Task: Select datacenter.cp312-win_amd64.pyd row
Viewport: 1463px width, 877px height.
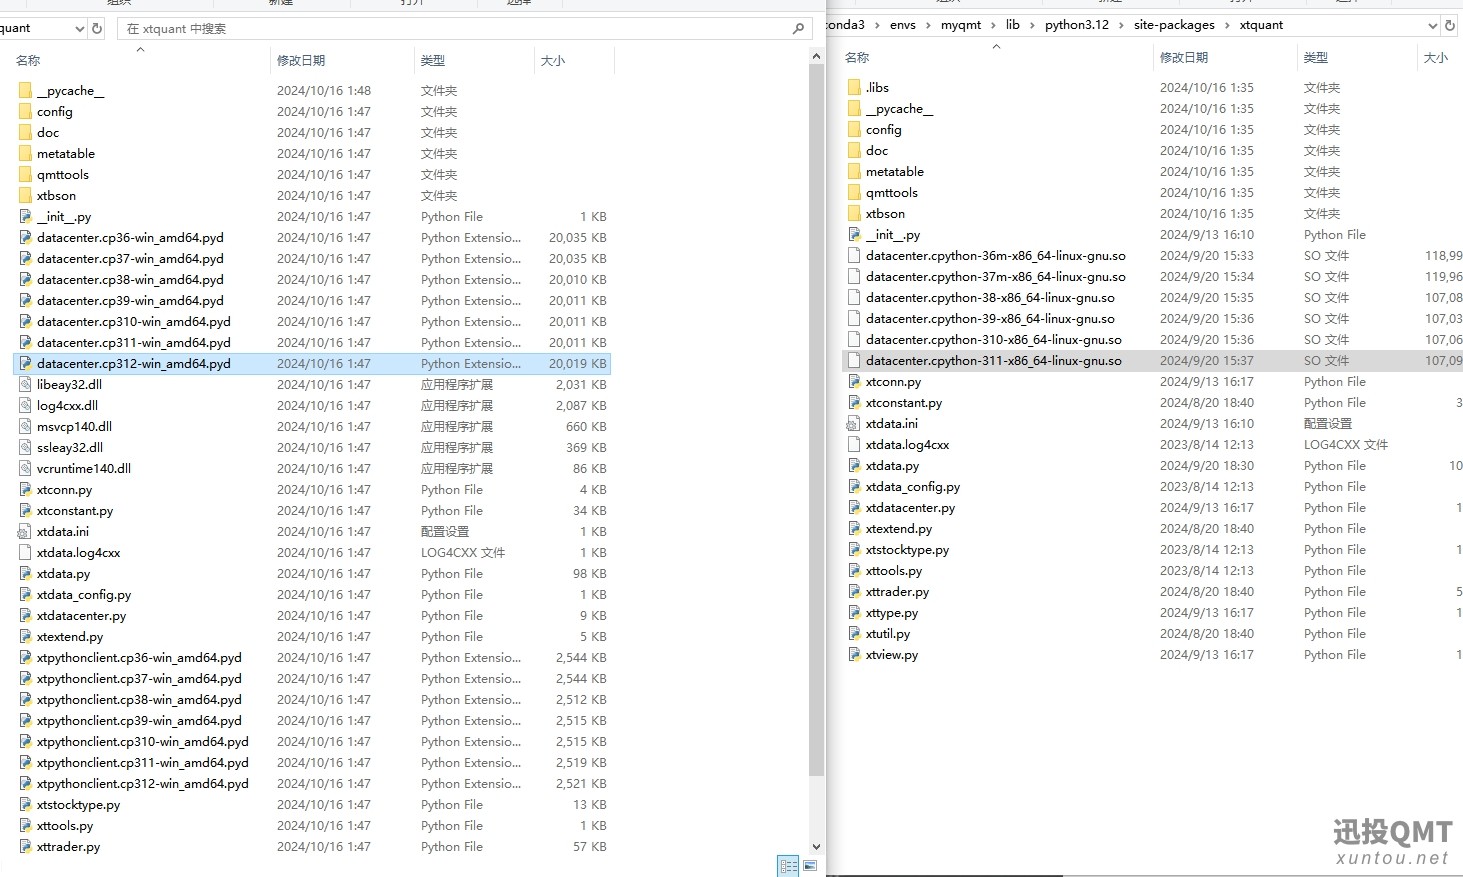Action: (312, 363)
